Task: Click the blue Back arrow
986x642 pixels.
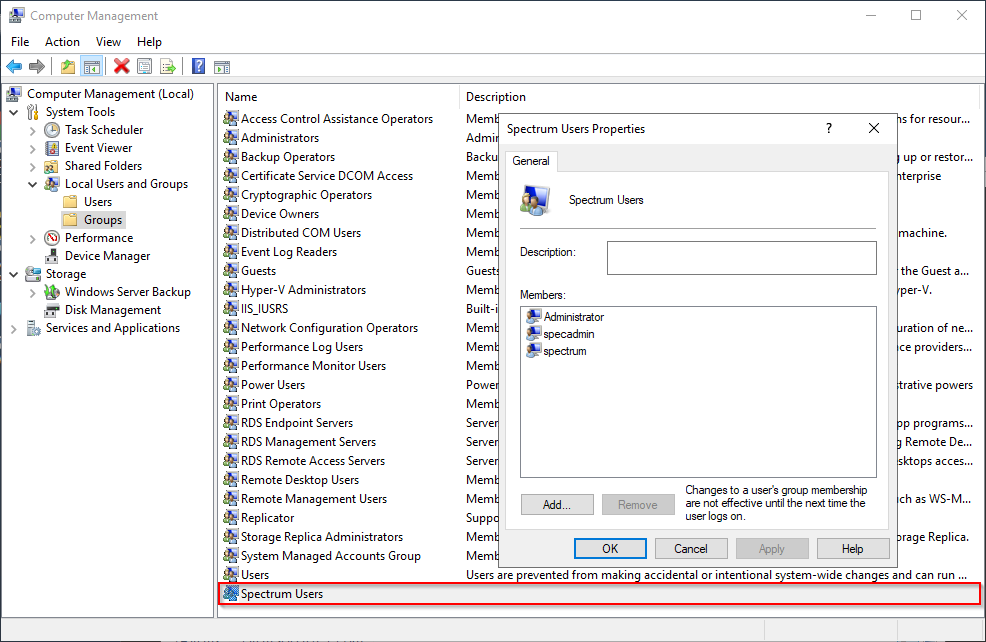Action: click(14, 67)
